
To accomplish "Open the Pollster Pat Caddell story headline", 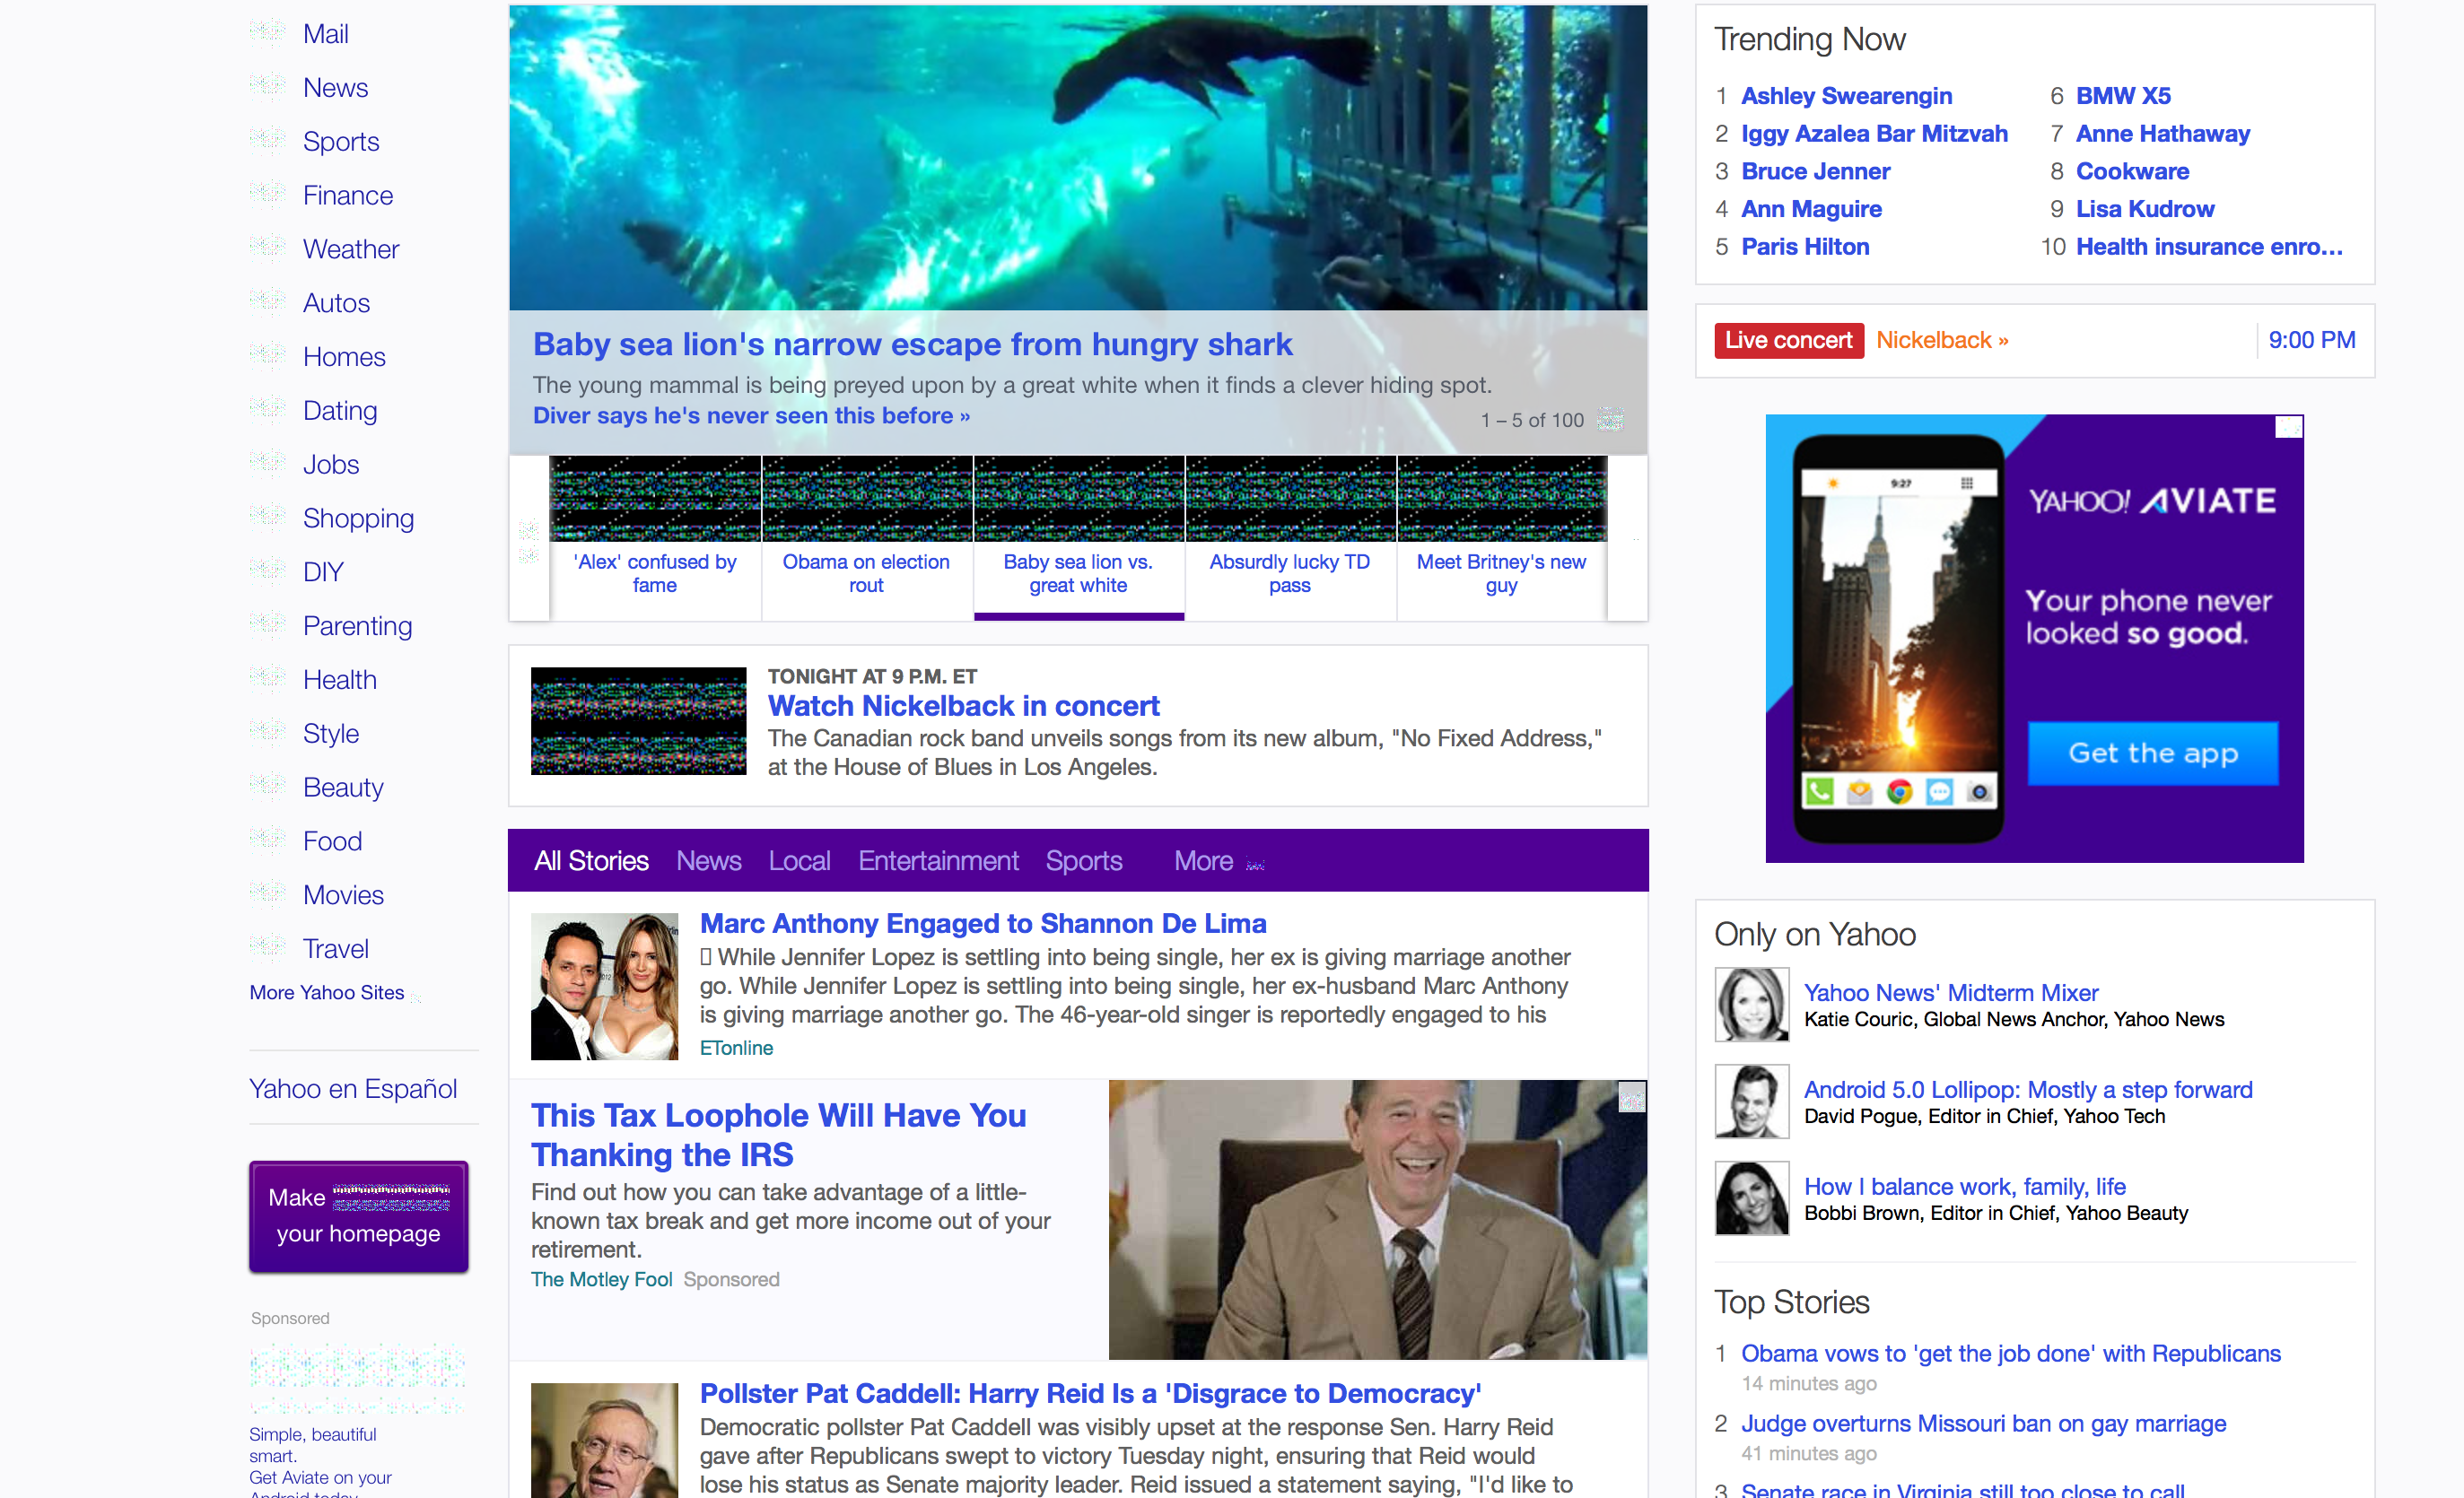I will [1090, 1393].
